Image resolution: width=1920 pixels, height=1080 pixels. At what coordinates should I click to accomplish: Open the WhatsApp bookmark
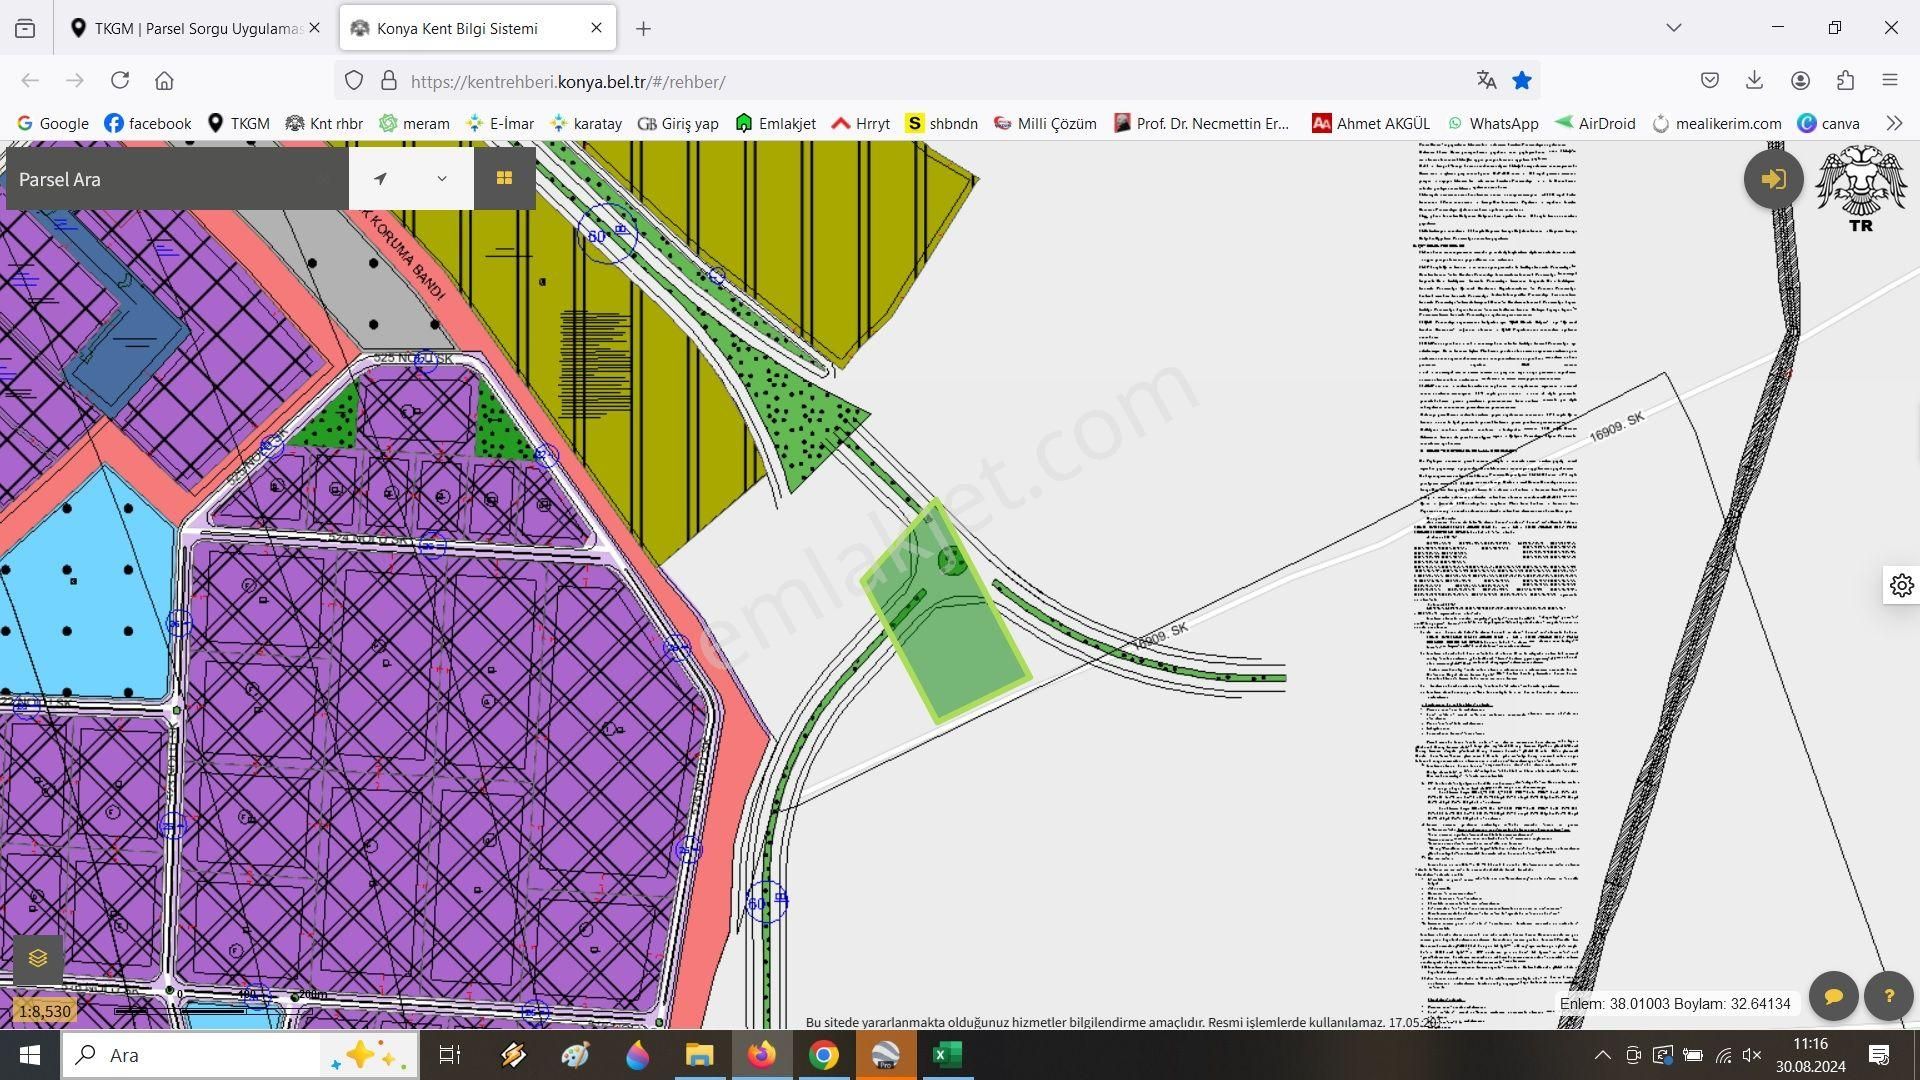pos(1492,123)
